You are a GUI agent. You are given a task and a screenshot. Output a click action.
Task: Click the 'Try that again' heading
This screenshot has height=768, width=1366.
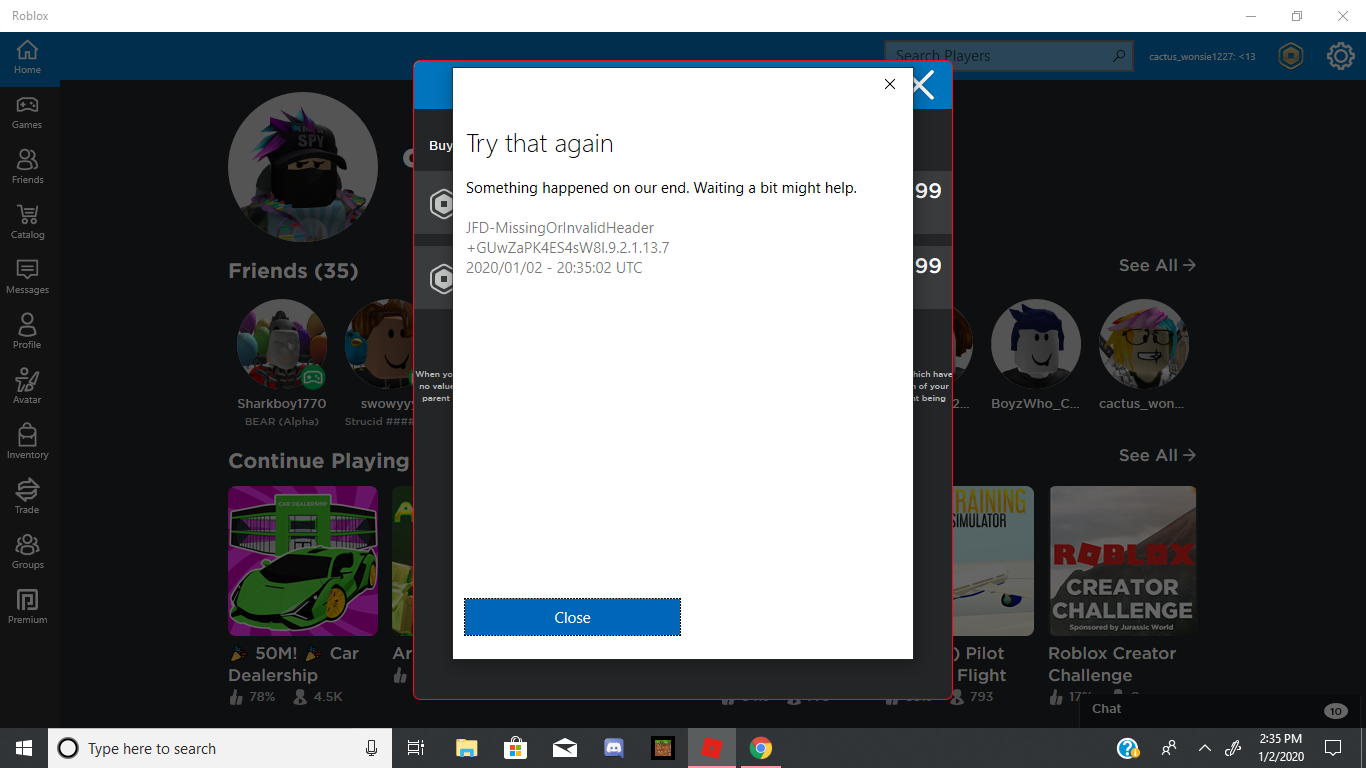540,144
